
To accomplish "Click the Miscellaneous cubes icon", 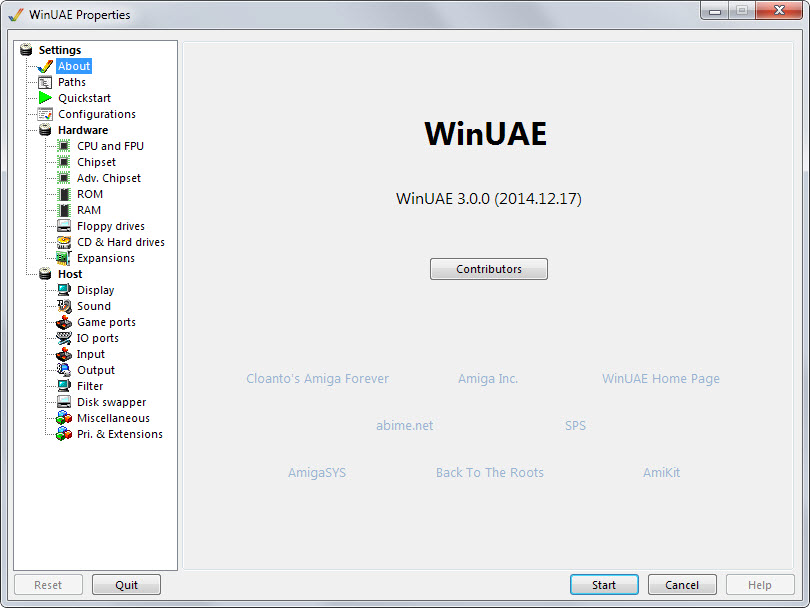I will [x=64, y=418].
